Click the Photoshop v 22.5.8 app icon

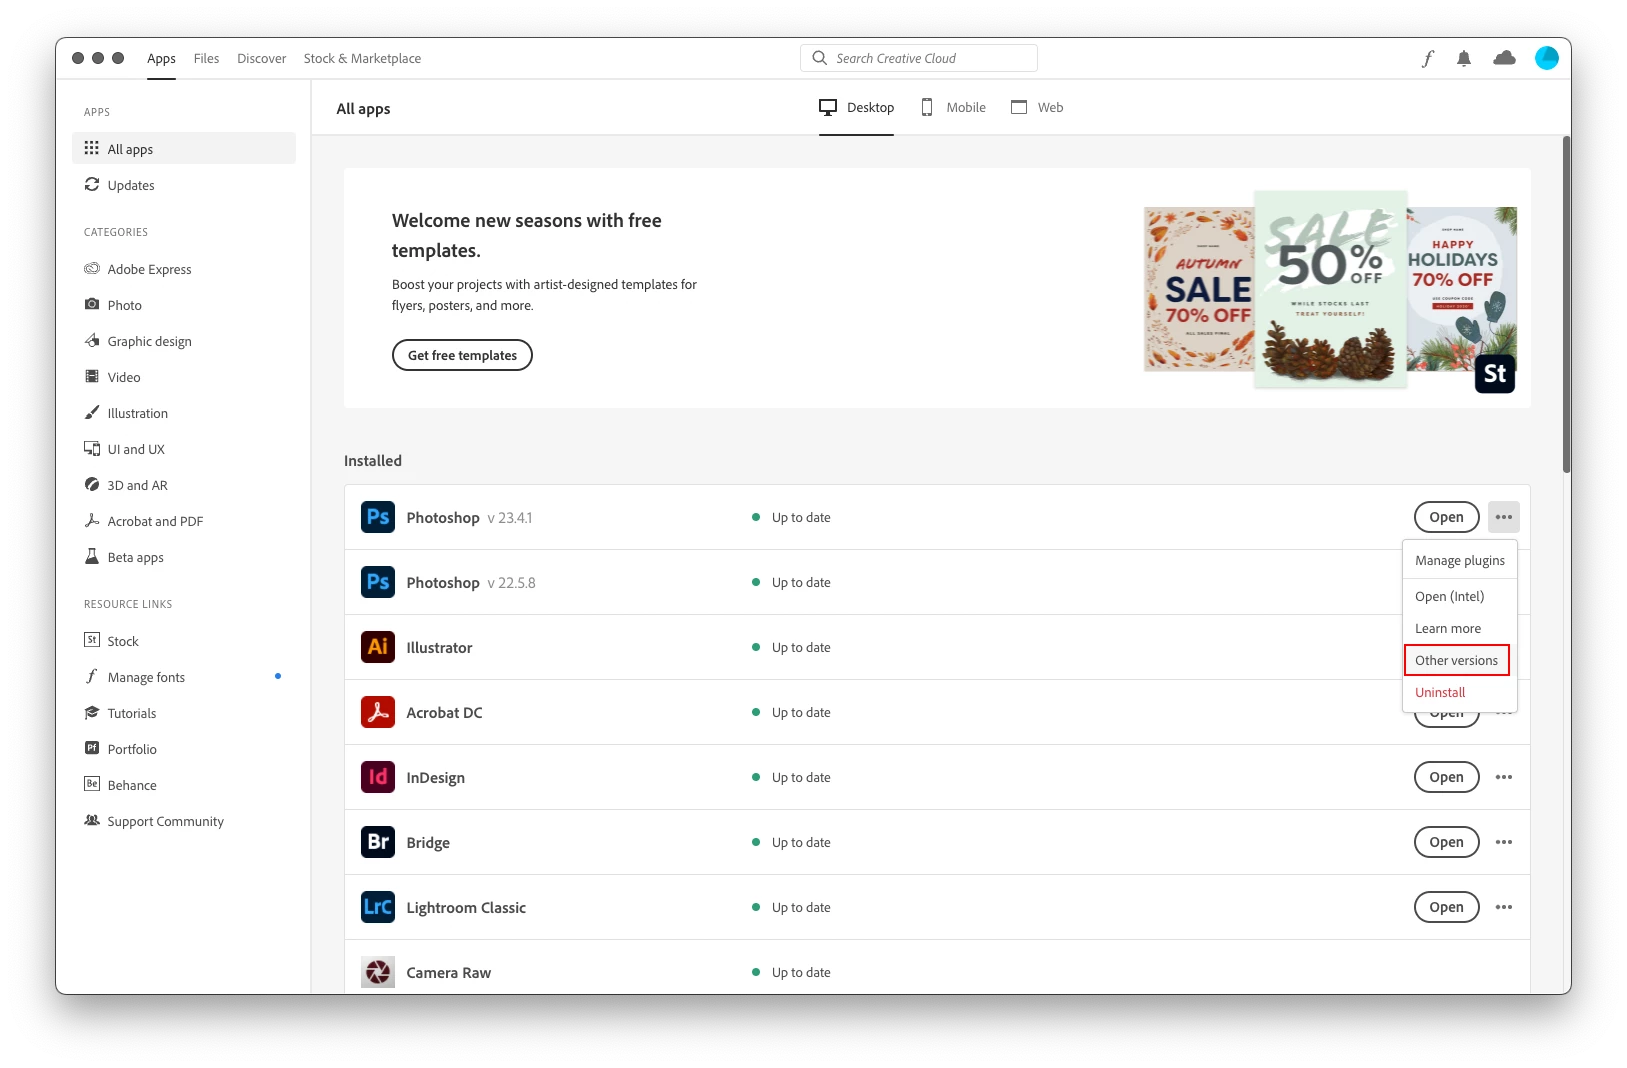coord(378,582)
